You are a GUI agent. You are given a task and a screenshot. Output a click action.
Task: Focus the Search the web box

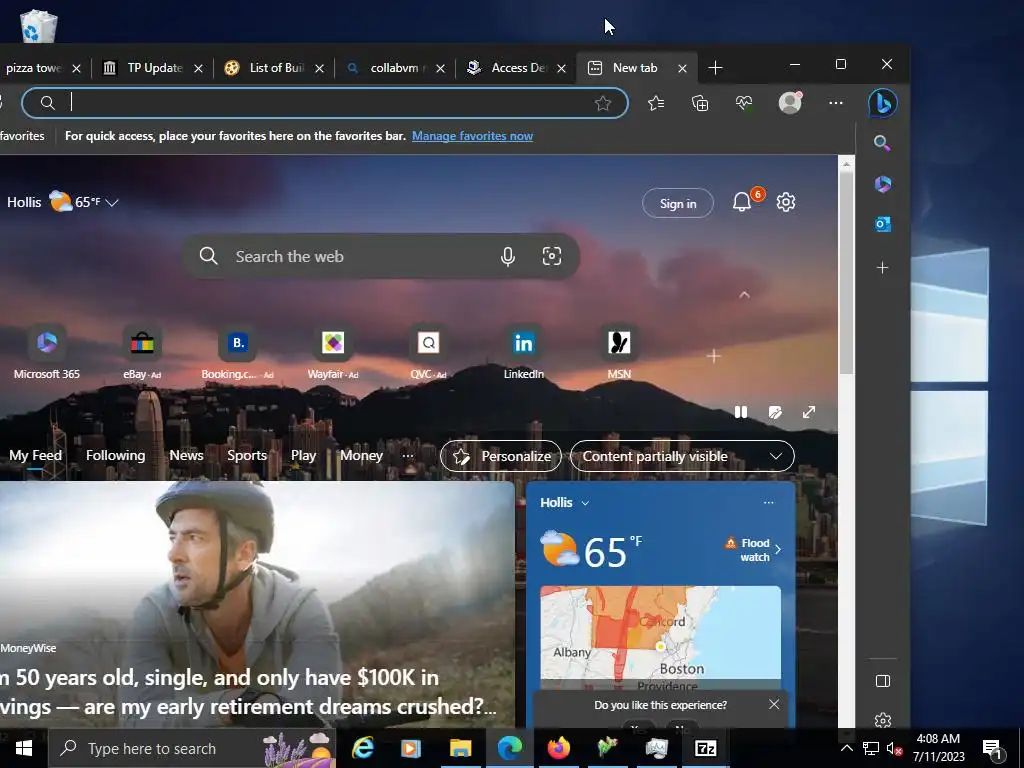[x=380, y=257]
